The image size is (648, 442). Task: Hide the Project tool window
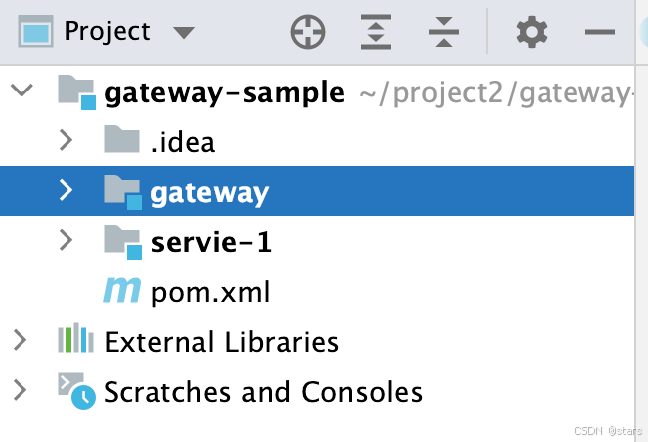point(600,32)
